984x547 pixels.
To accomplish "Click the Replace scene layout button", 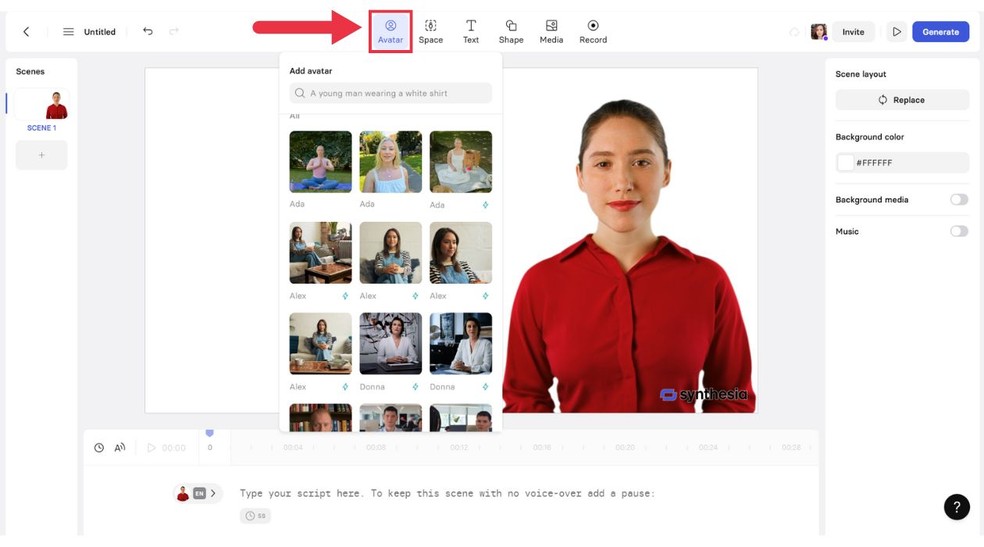I will click(x=902, y=100).
